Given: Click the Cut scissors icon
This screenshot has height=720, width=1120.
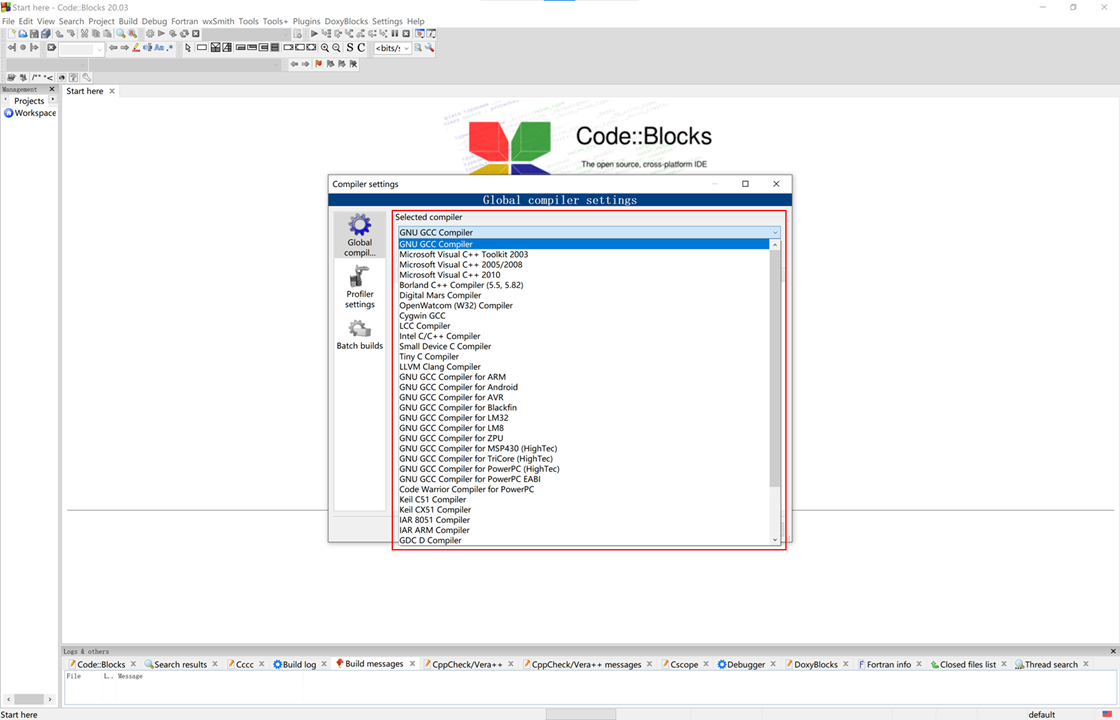Looking at the screenshot, I should coord(84,34).
